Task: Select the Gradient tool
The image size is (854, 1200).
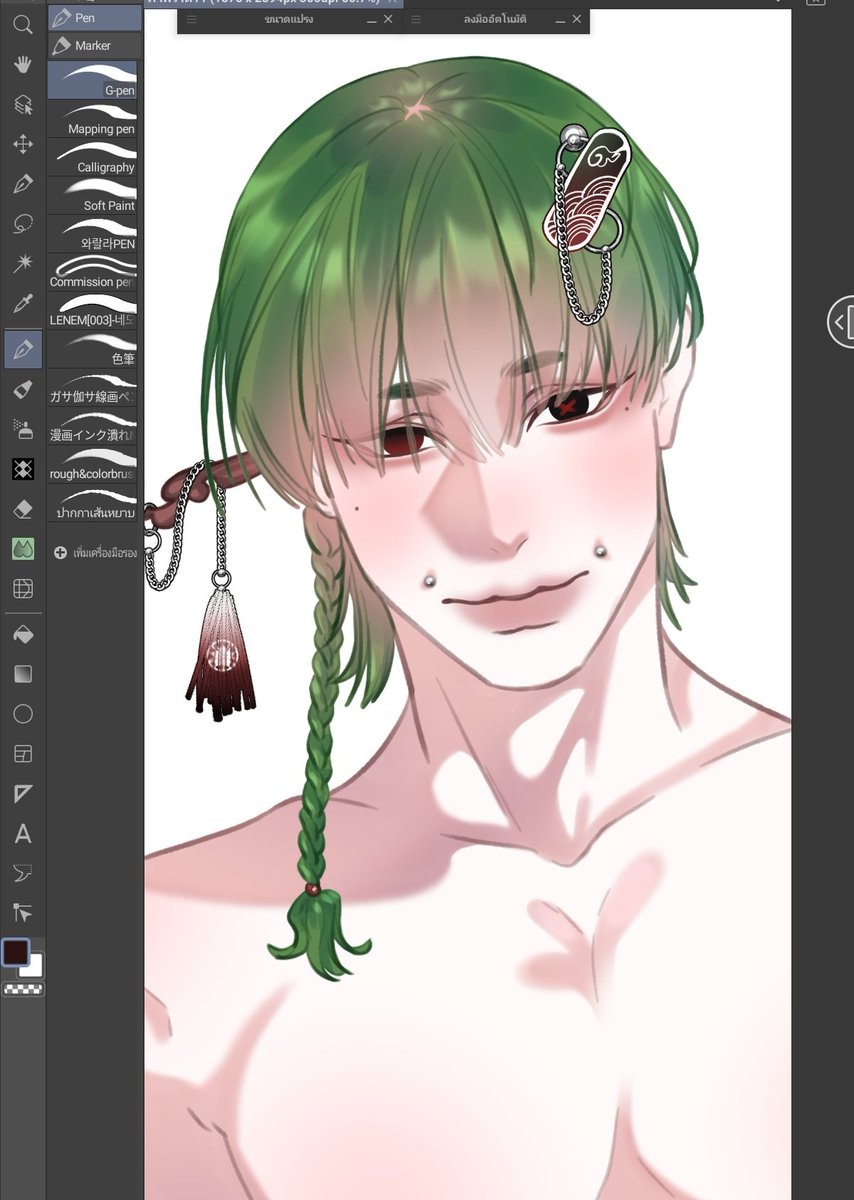Action: tap(22, 674)
